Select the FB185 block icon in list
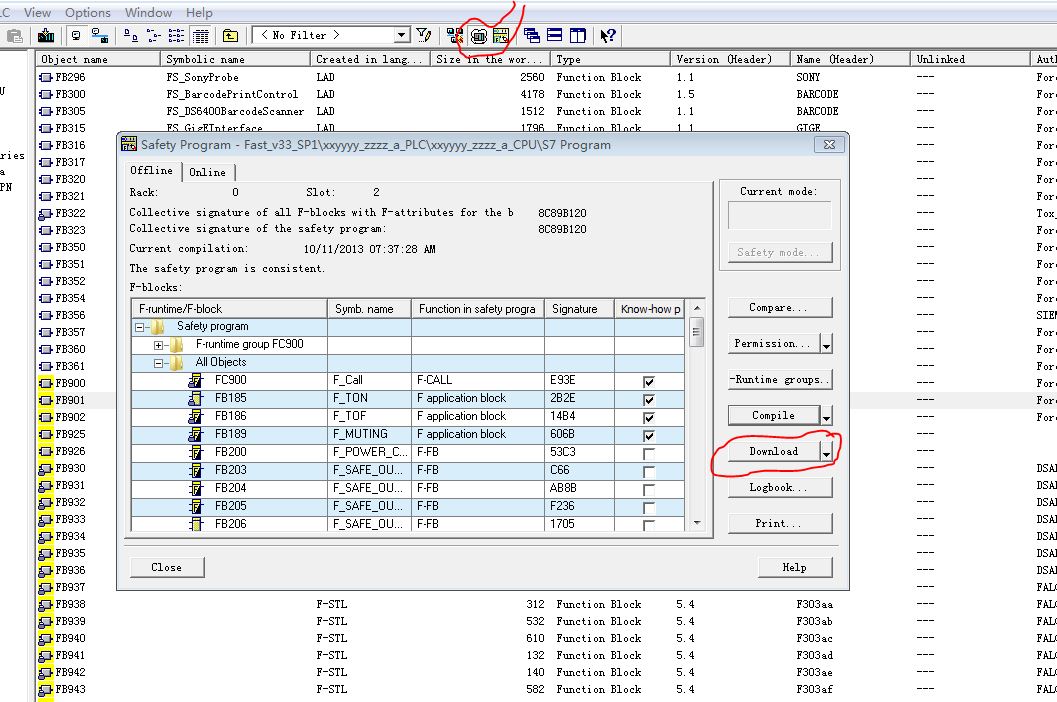1057x702 pixels. [x=196, y=398]
